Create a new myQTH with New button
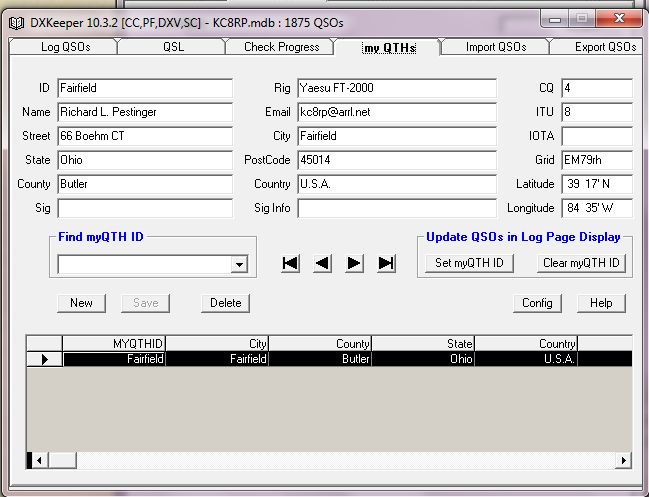The width and height of the screenshot is (649, 497). coord(81,303)
